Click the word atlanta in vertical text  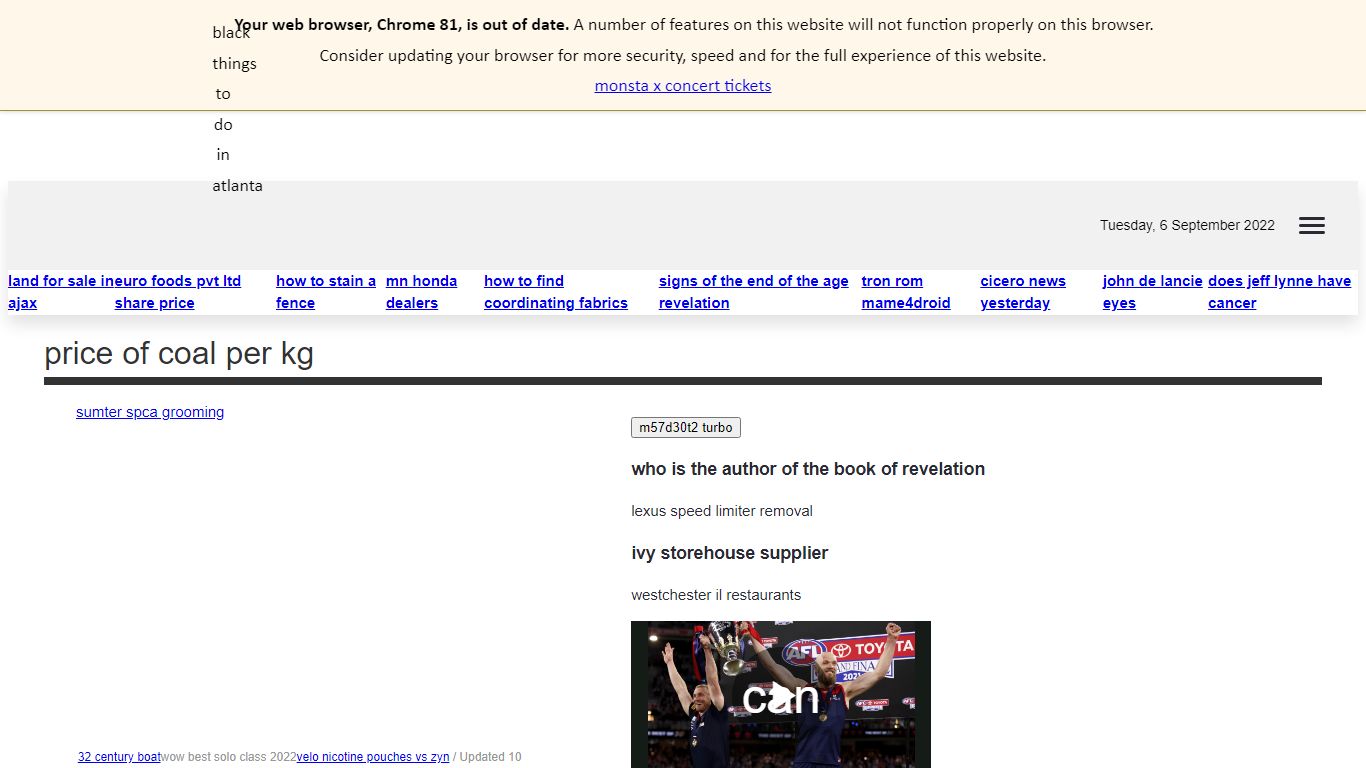coord(237,186)
